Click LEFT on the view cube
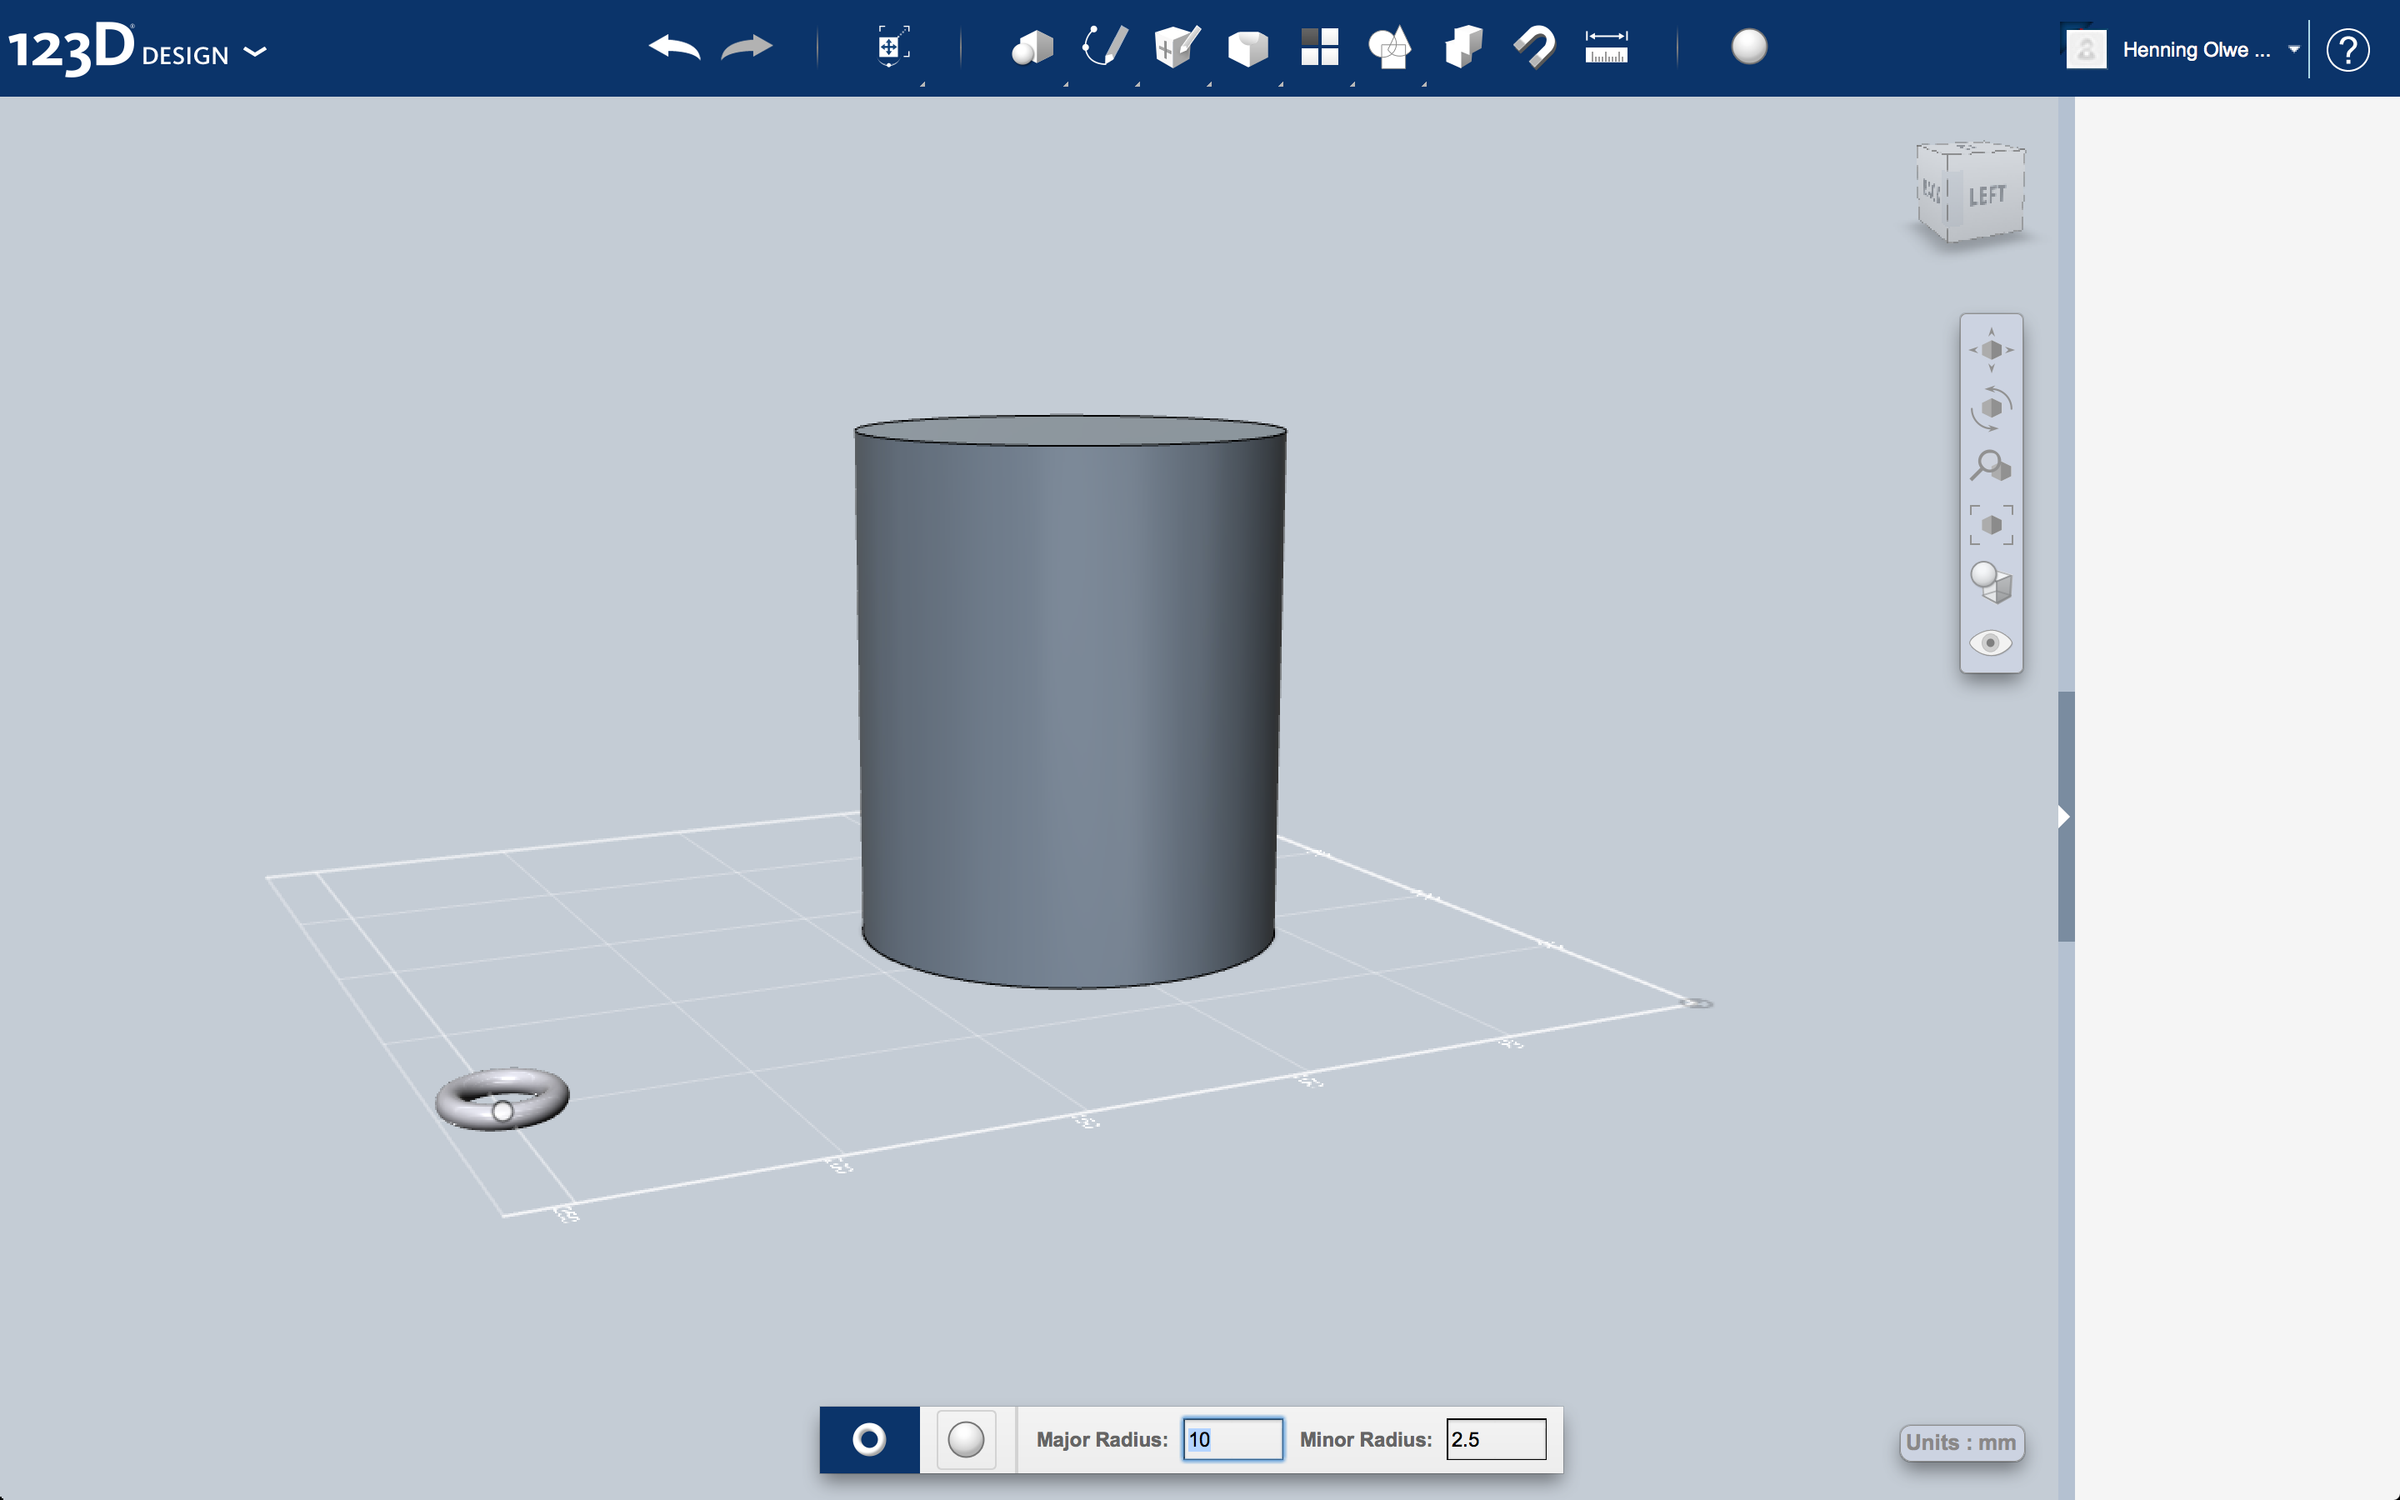 [1988, 194]
